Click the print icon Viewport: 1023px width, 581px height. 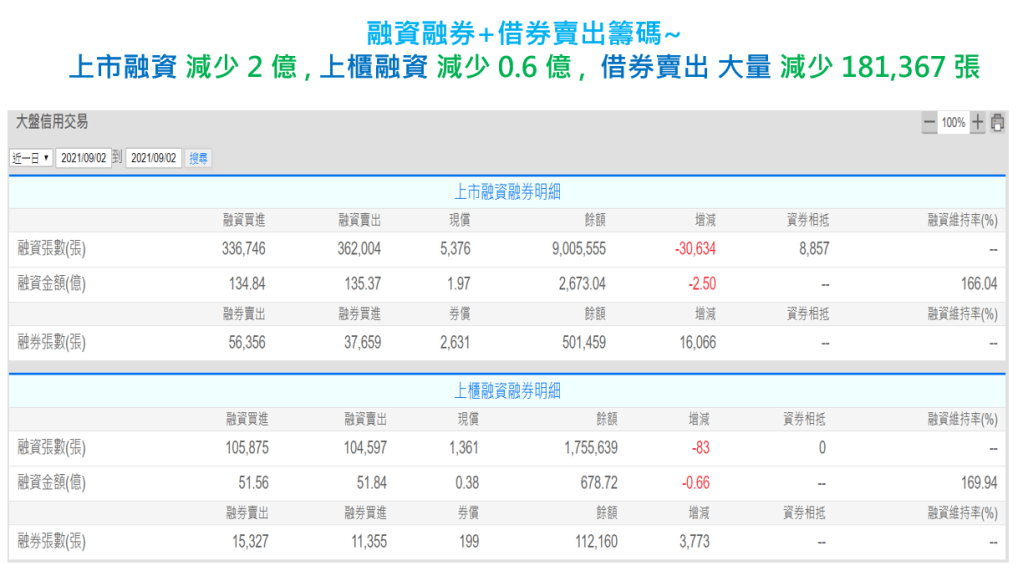click(997, 123)
